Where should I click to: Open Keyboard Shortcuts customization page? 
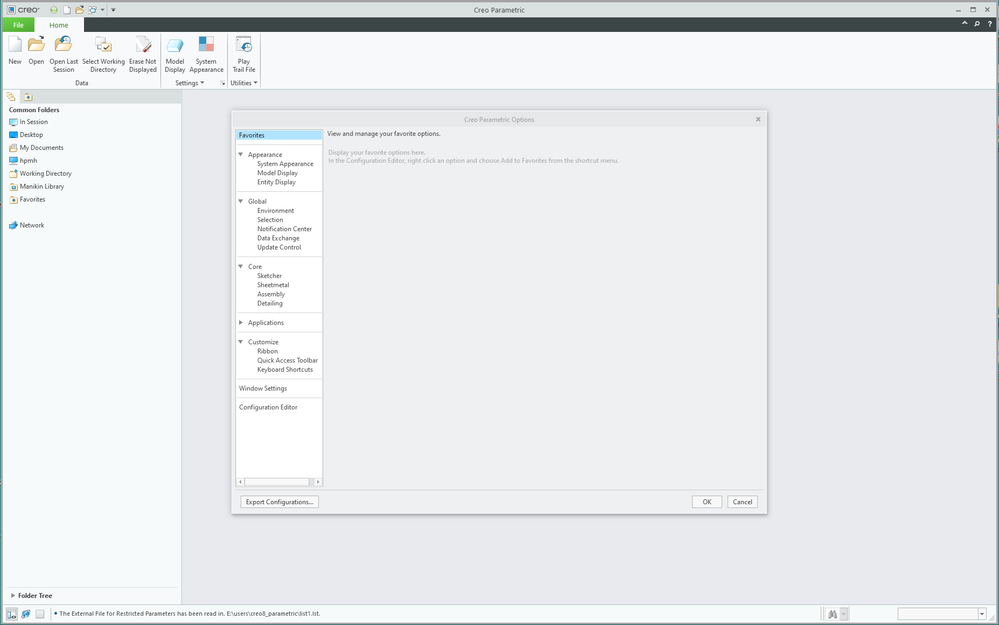(285, 370)
